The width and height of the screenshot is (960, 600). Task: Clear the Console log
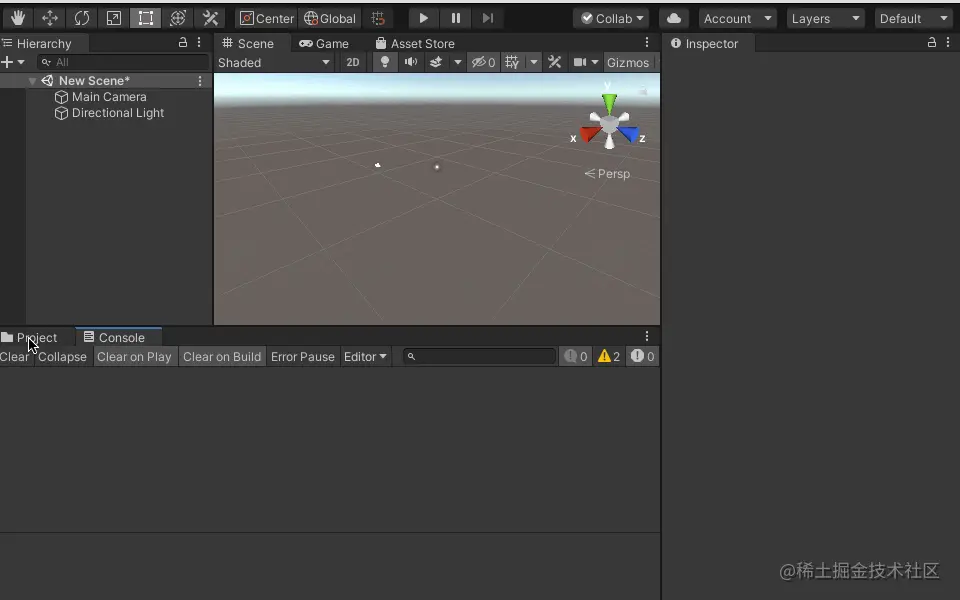[15, 357]
